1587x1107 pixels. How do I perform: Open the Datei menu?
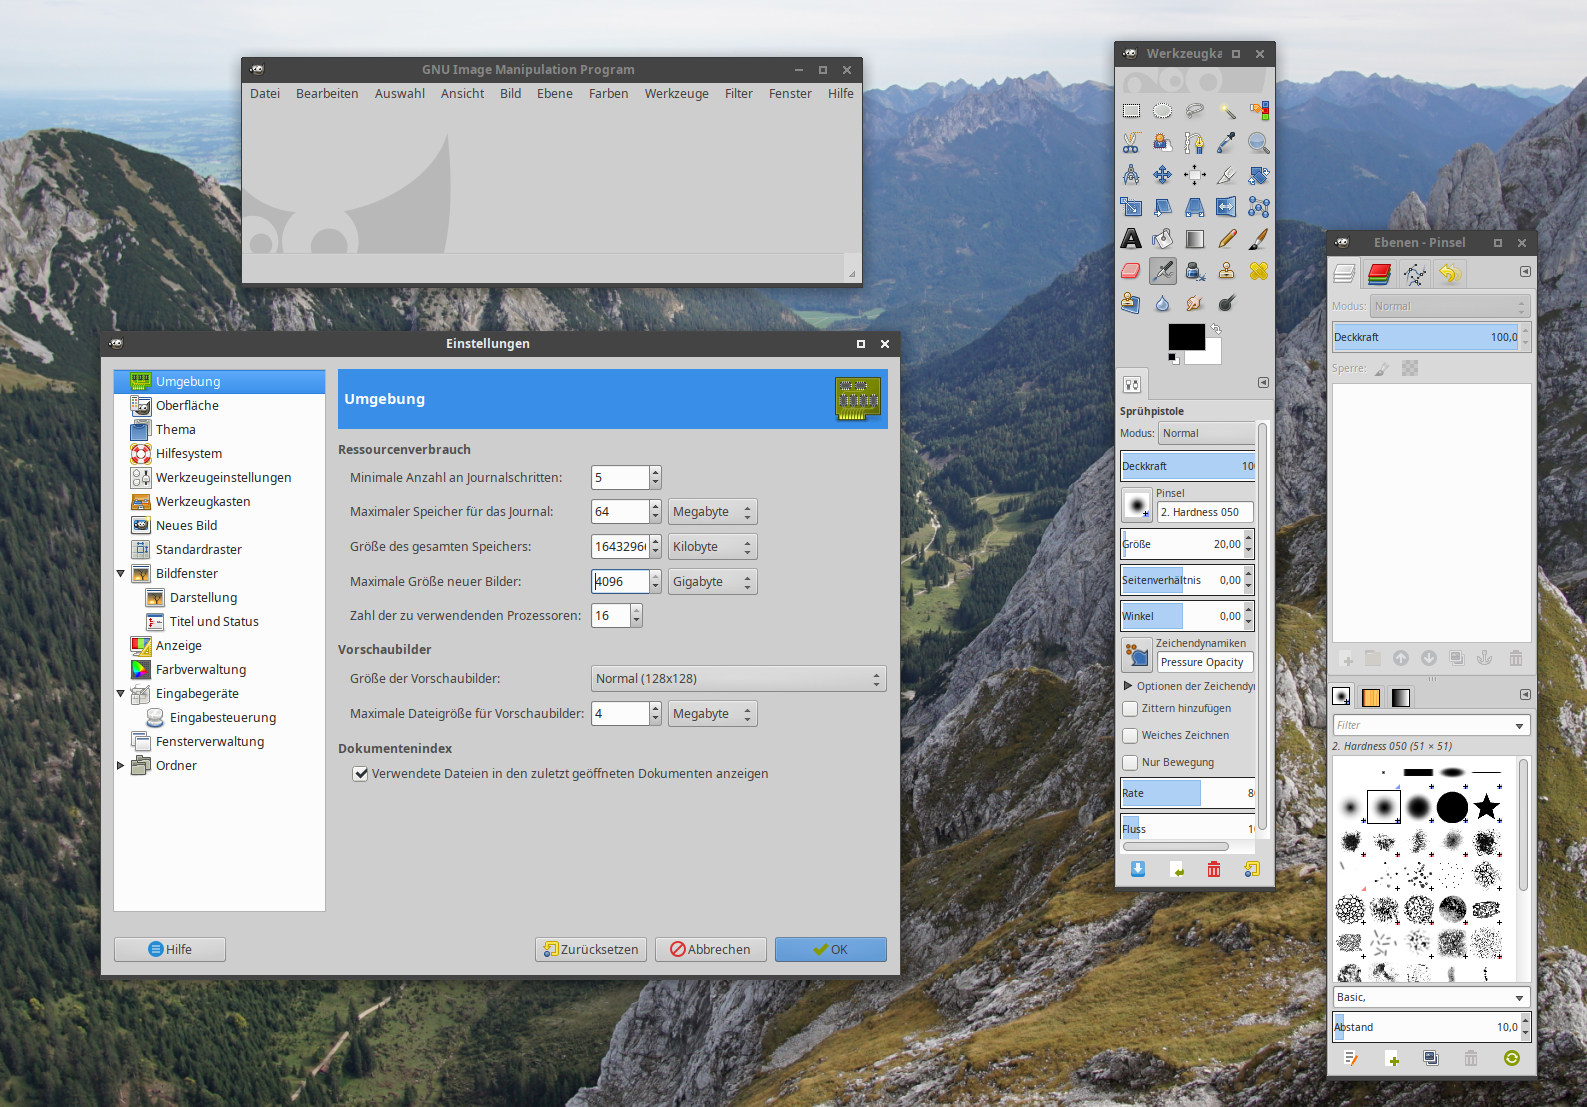point(265,93)
